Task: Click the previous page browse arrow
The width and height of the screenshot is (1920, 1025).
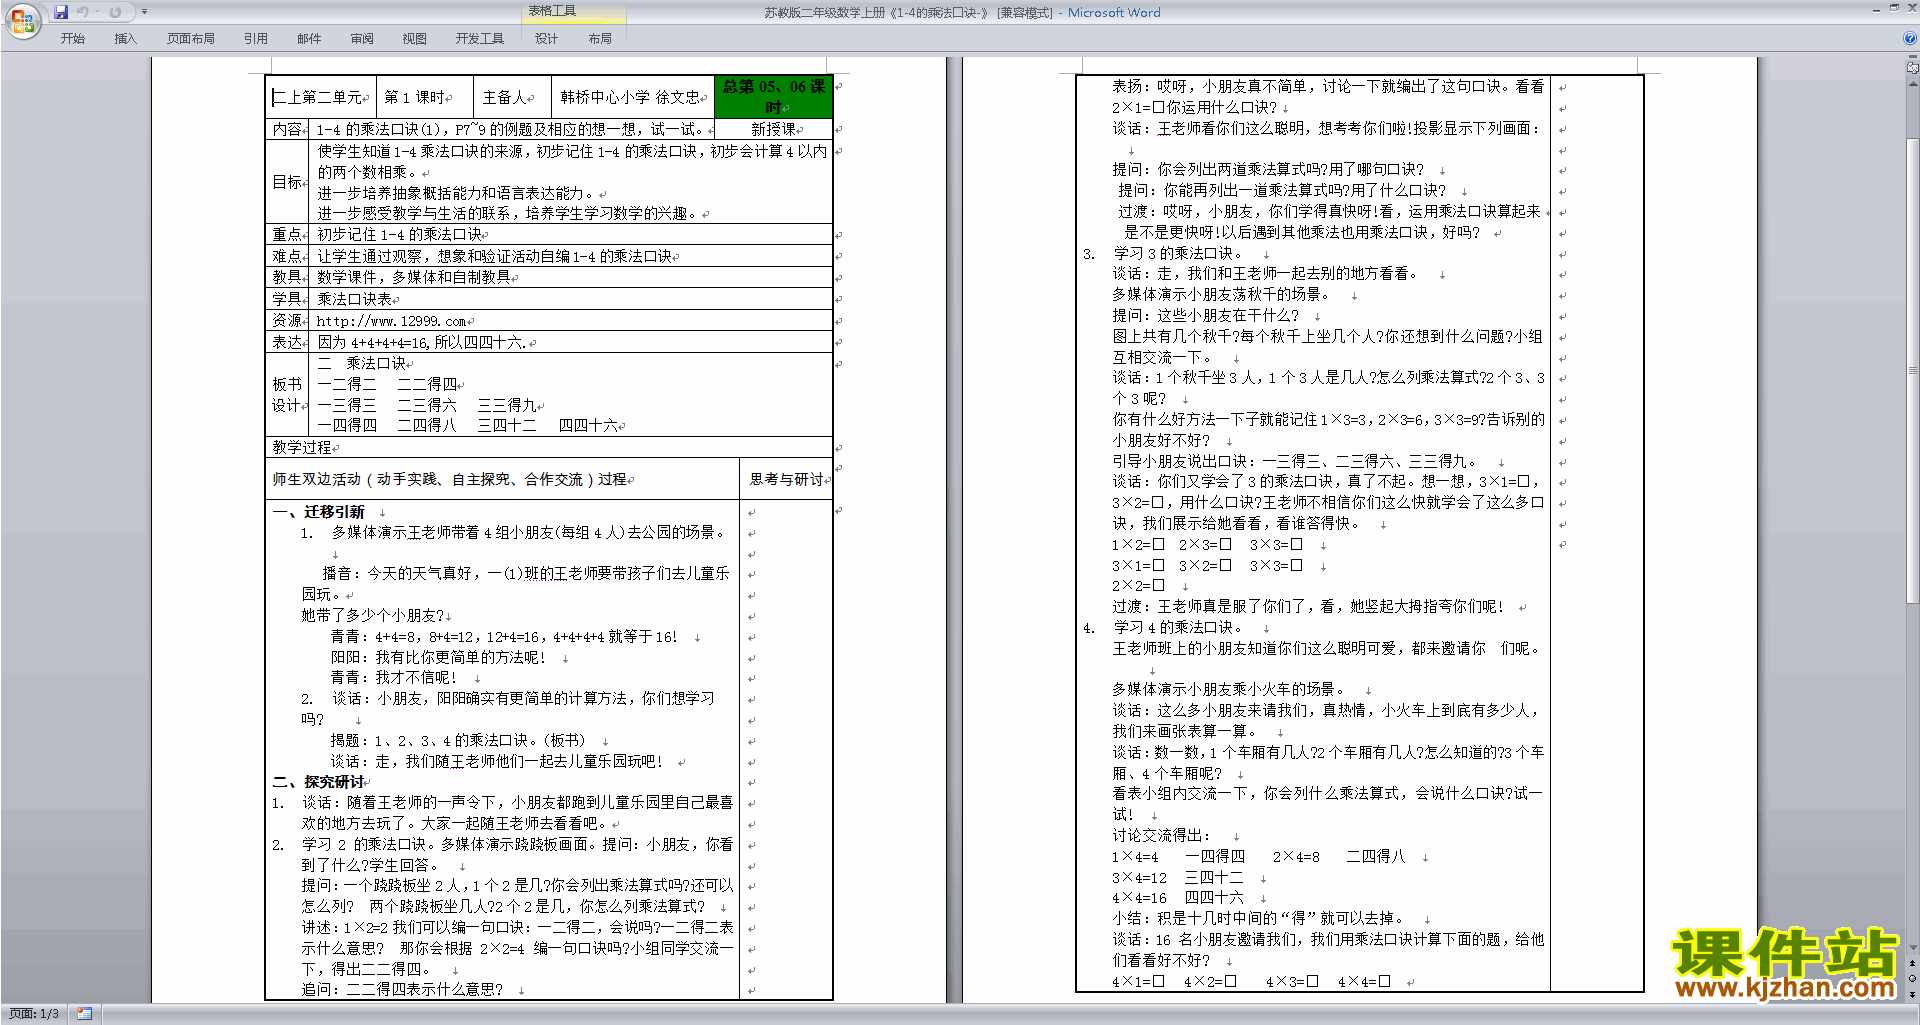Action: tap(1913, 962)
